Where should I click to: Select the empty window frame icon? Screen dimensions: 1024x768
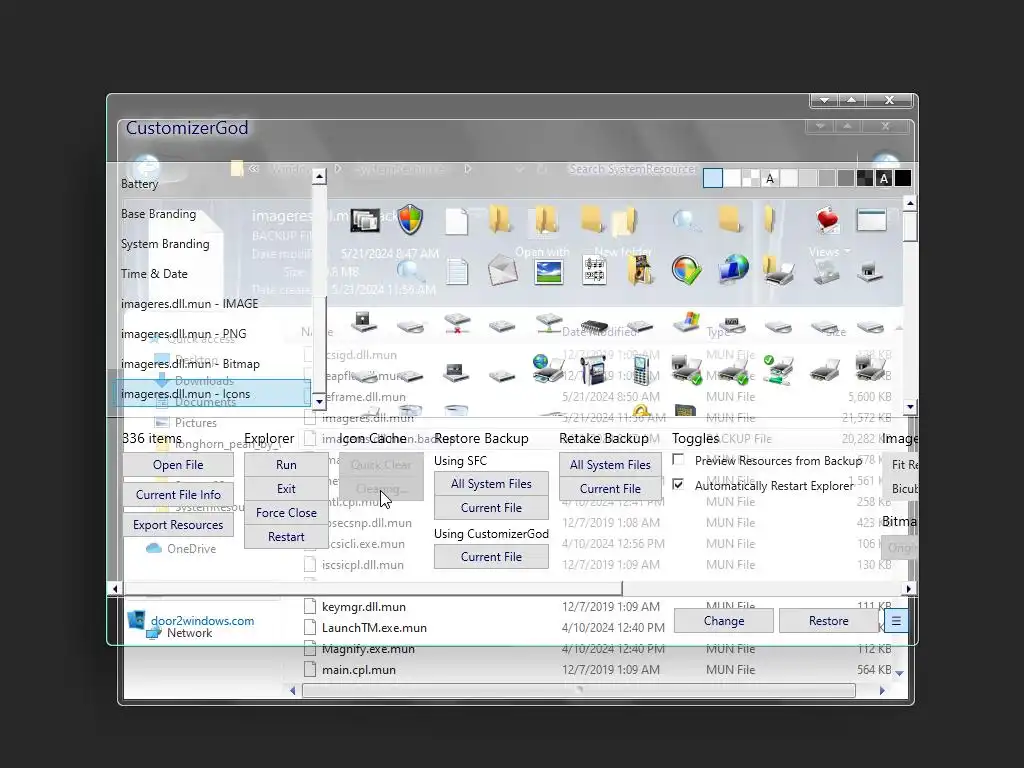click(x=871, y=220)
